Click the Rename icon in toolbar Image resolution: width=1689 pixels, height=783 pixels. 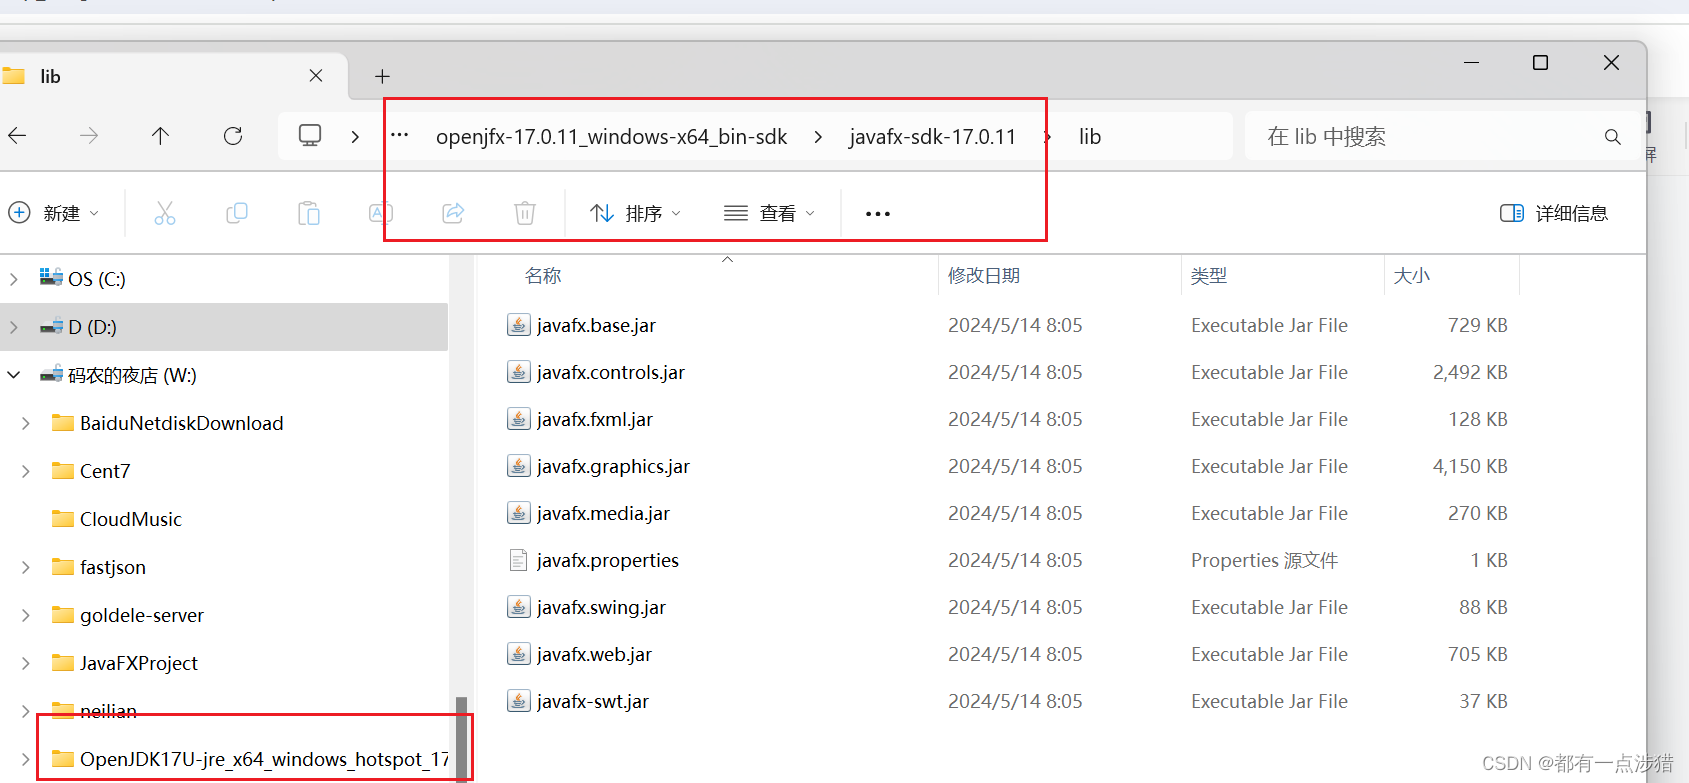[381, 213]
